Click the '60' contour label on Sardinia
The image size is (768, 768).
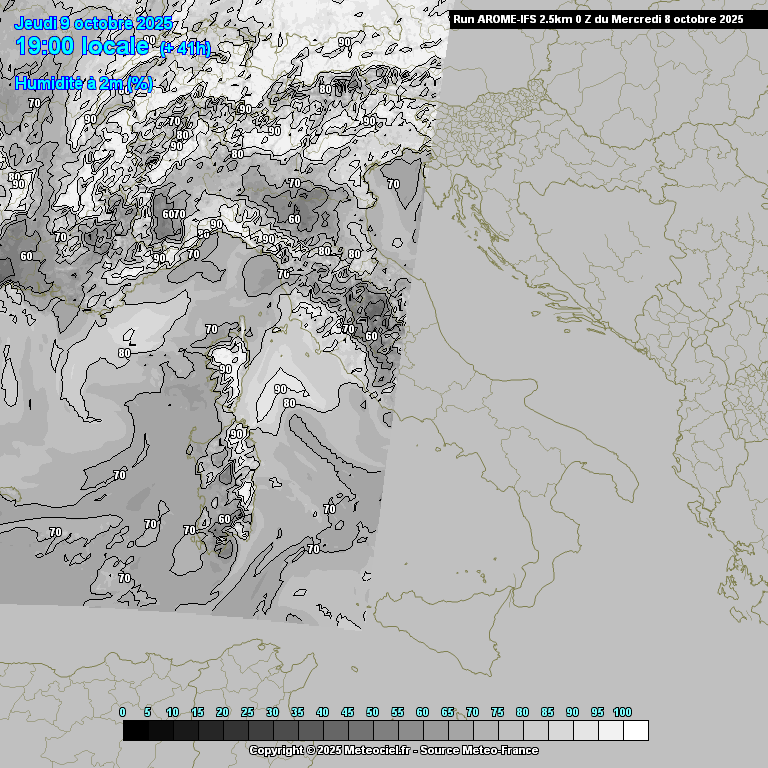coord(225,519)
